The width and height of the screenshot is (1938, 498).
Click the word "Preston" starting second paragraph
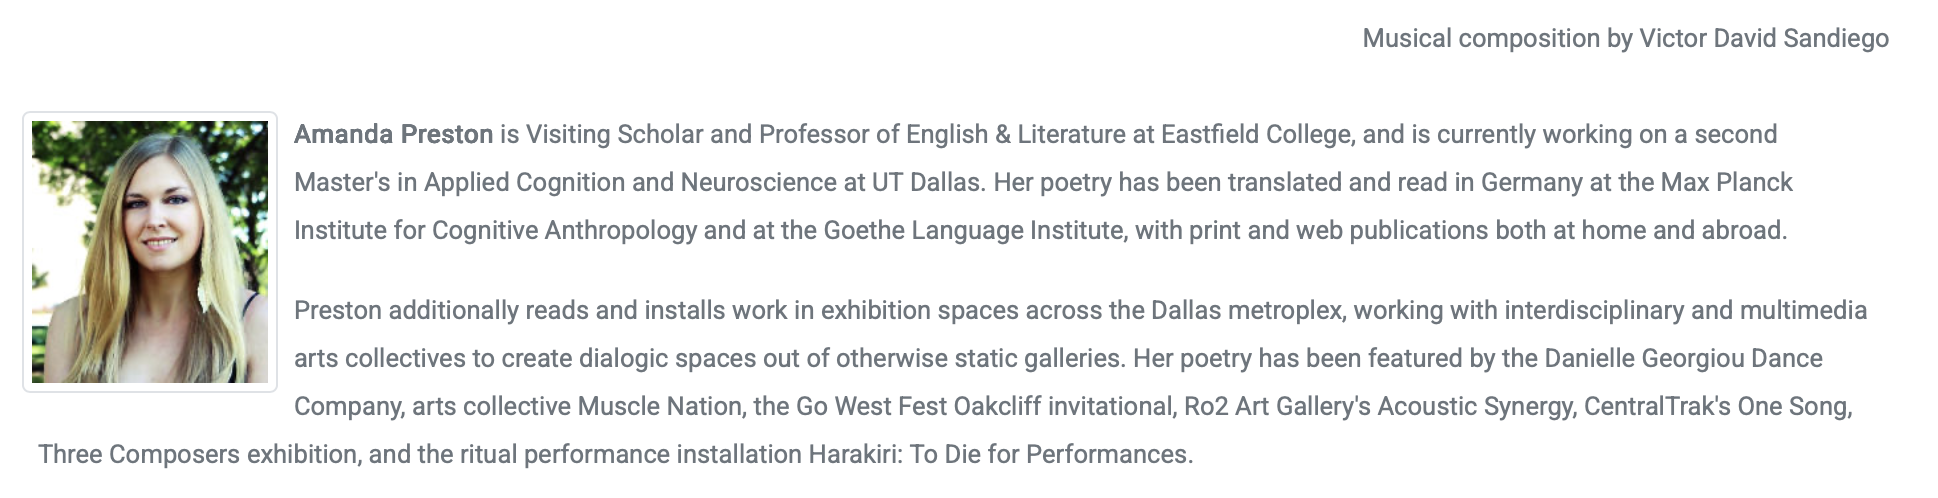337,311
